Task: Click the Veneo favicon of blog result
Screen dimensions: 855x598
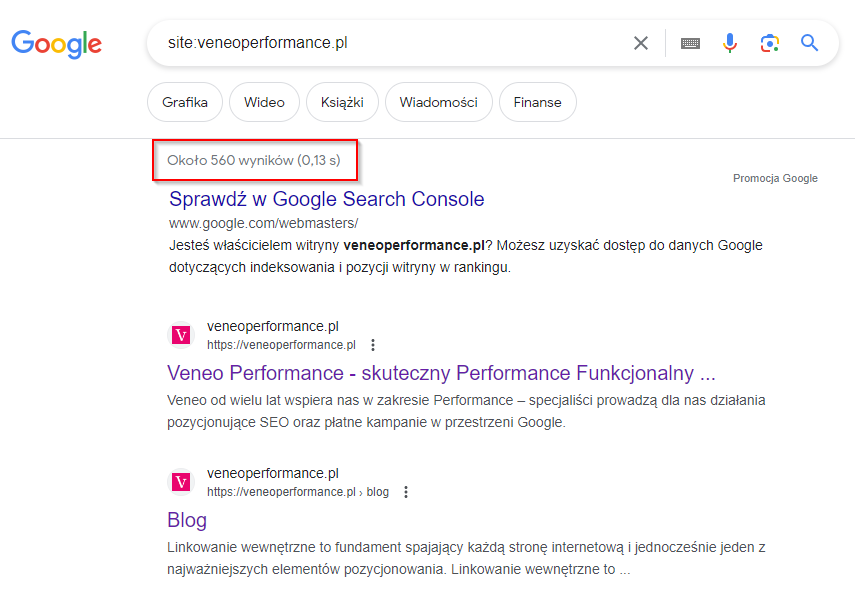Action: (x=181, y=482)
